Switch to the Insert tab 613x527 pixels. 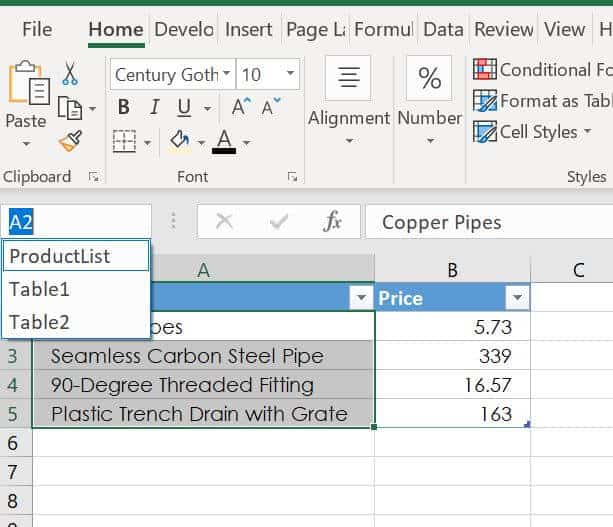(248, 29)
